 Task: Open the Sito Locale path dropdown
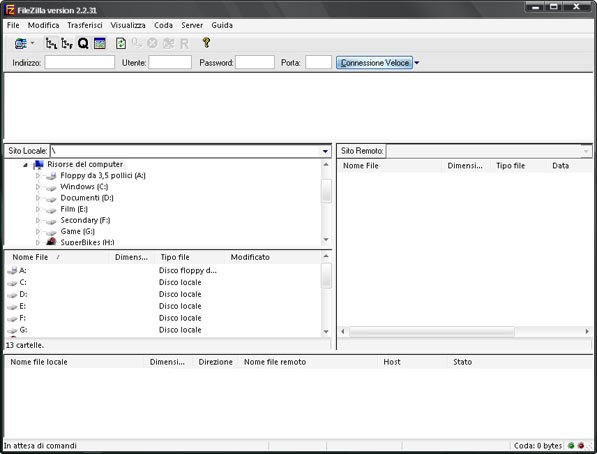pyautogui.click(x=325, y=151)
